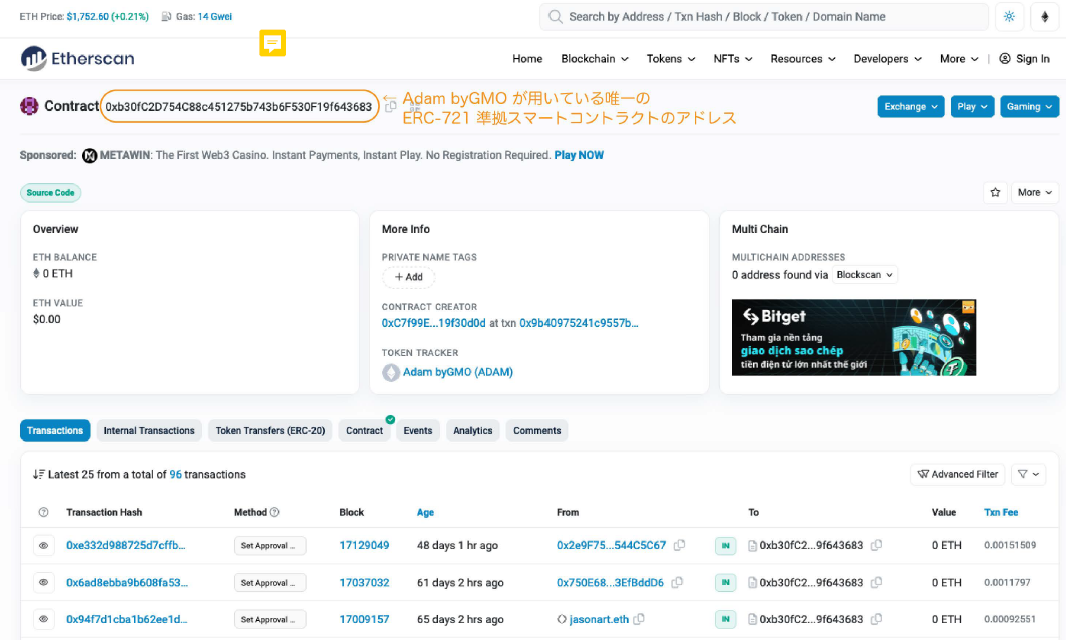Add a private name tag
Image resolution: width=1066 pixels, height=640 pixels.
[409, 277]
